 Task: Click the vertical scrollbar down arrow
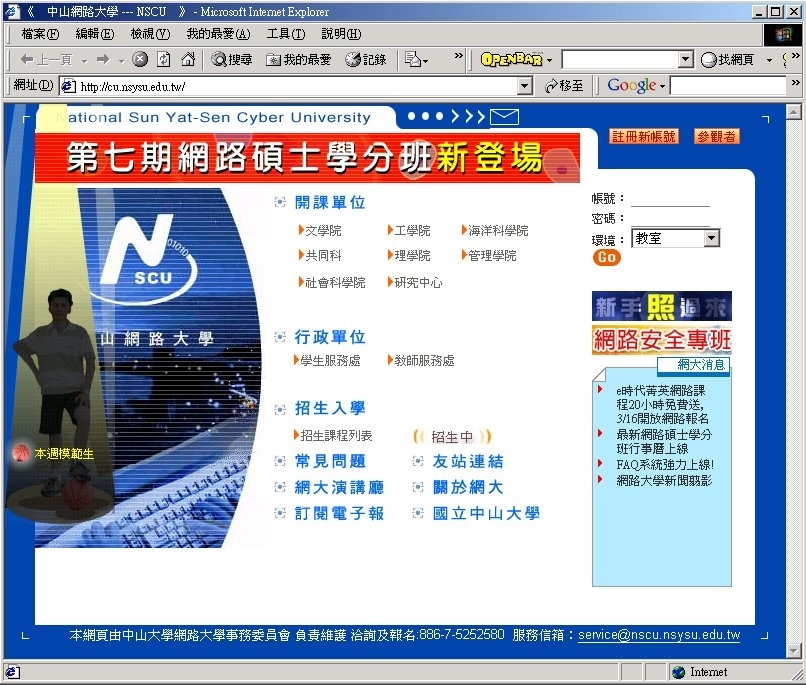point(794,651)
